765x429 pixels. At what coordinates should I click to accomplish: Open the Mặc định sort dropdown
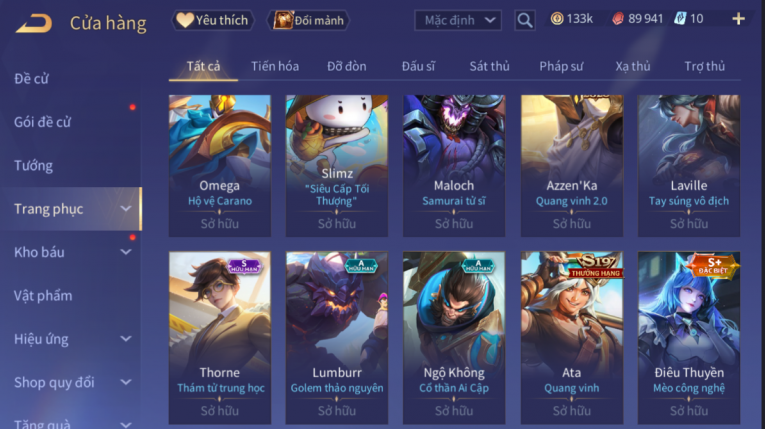(458, 20)
